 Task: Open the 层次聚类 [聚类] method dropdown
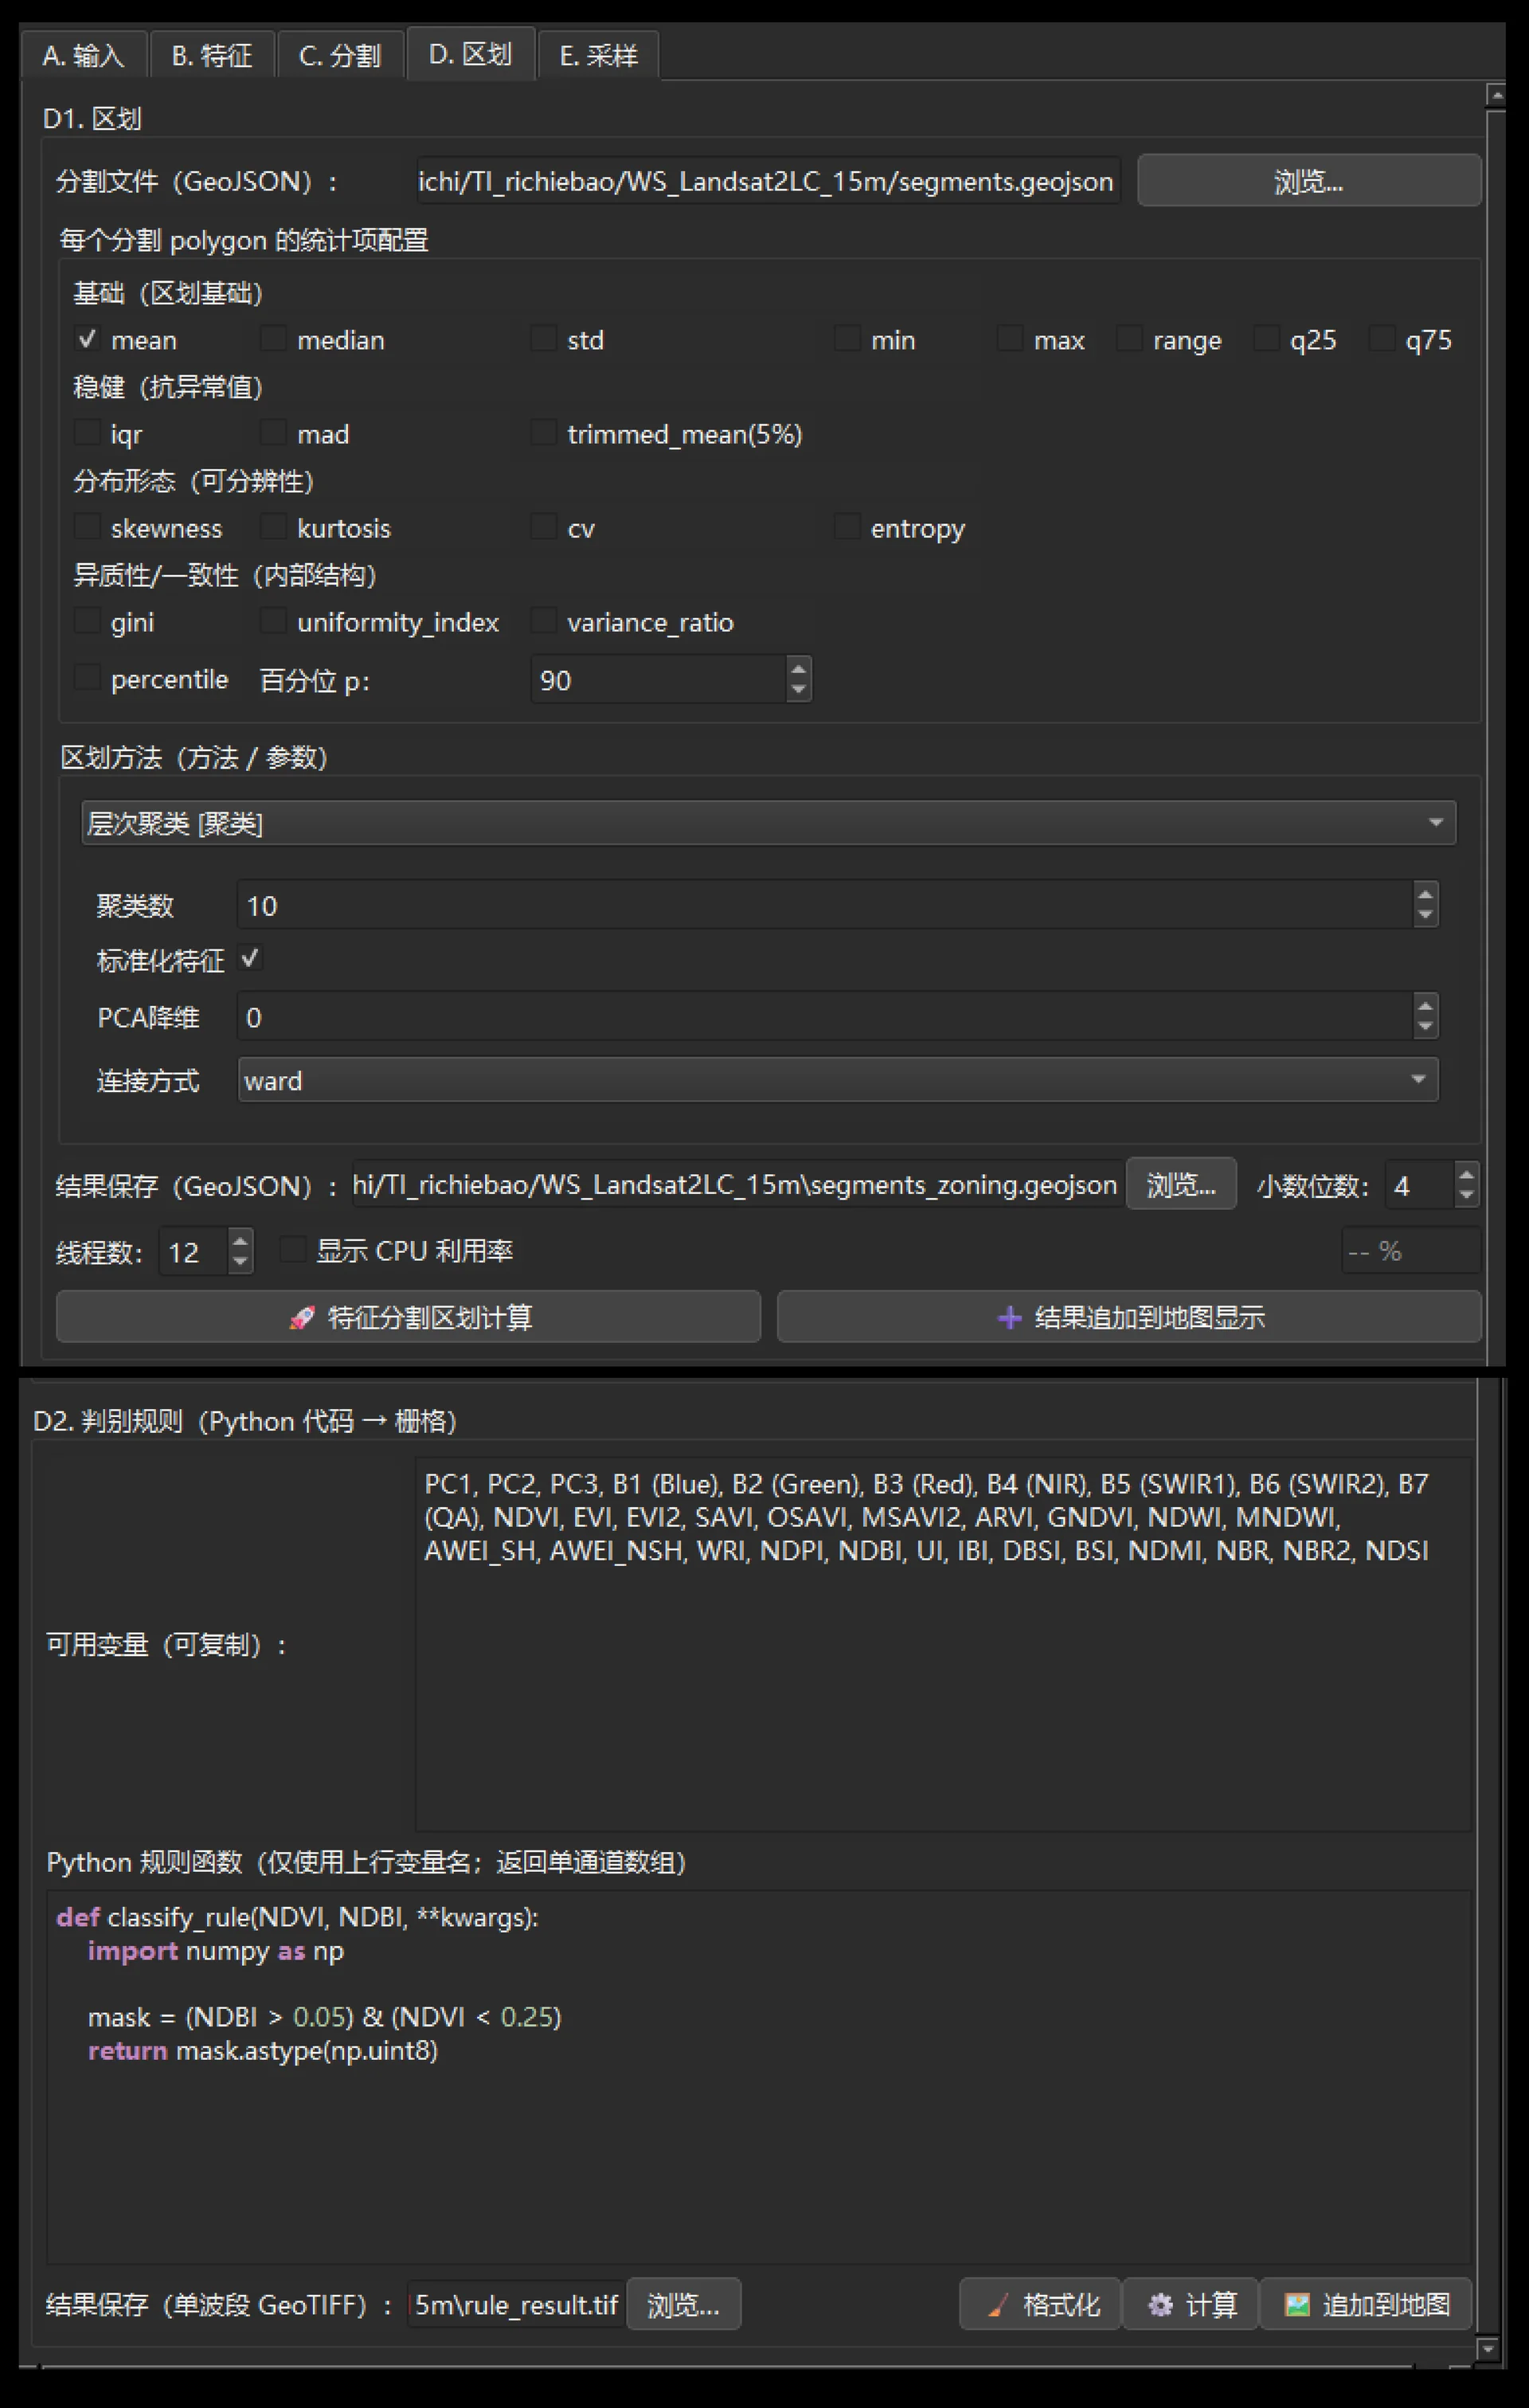[768, 823]
